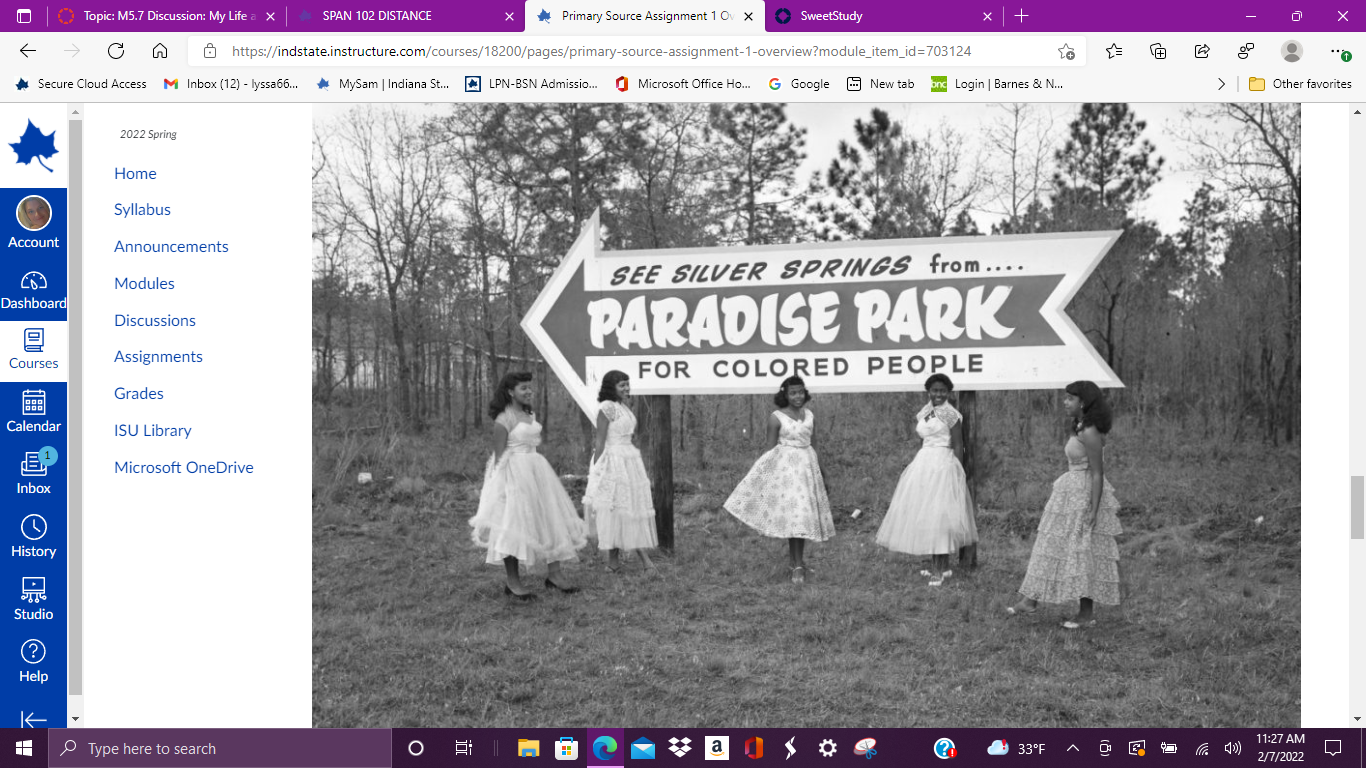Open the Assignments course link
Viewport: 1366px width, 768px height.
pyautogui.click(x=158, y=357)
